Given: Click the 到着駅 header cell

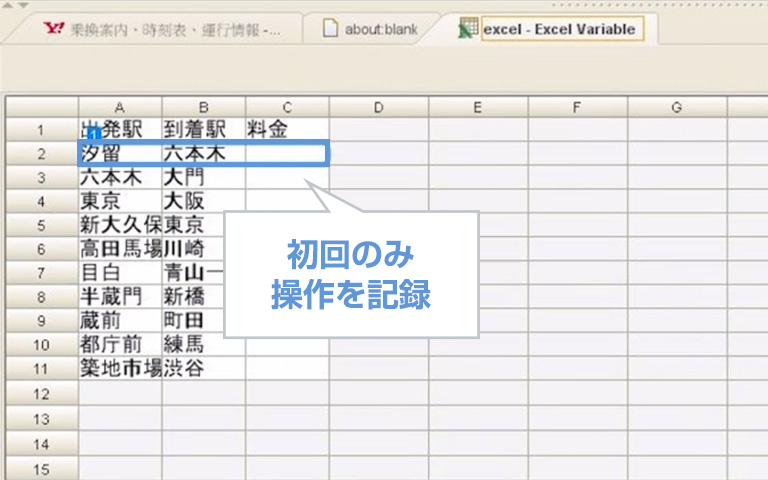Looking at the screenshot, I should (204, 130).
